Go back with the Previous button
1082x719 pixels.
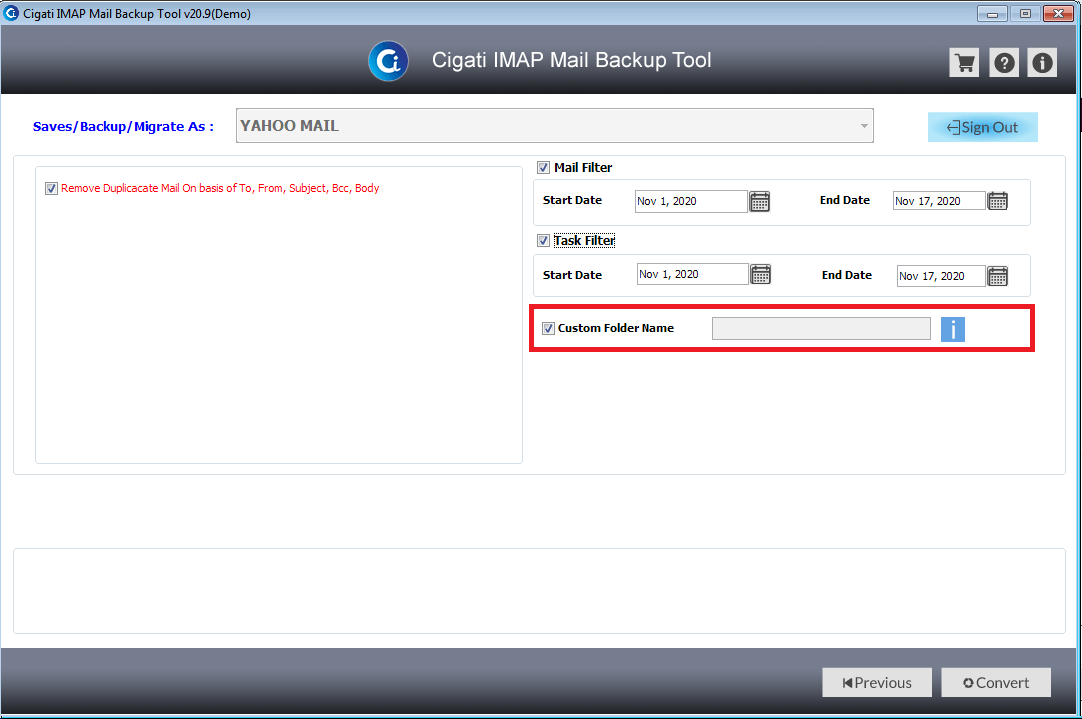[877, 682]
